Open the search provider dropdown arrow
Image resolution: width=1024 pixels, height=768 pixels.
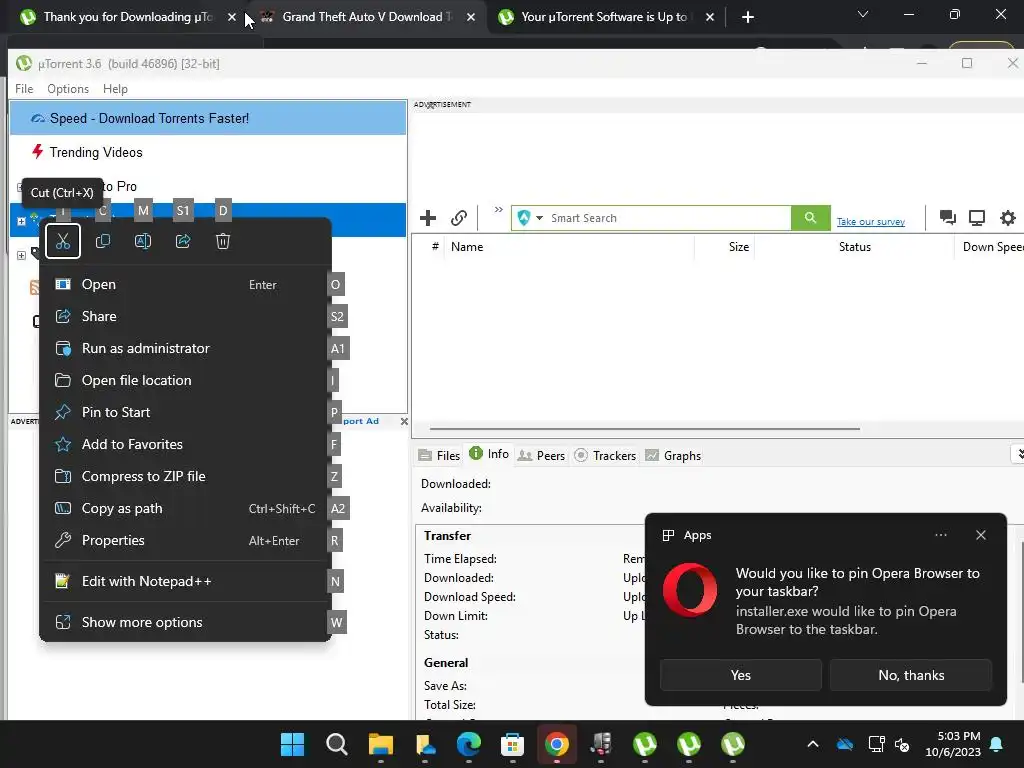[539, 217]
